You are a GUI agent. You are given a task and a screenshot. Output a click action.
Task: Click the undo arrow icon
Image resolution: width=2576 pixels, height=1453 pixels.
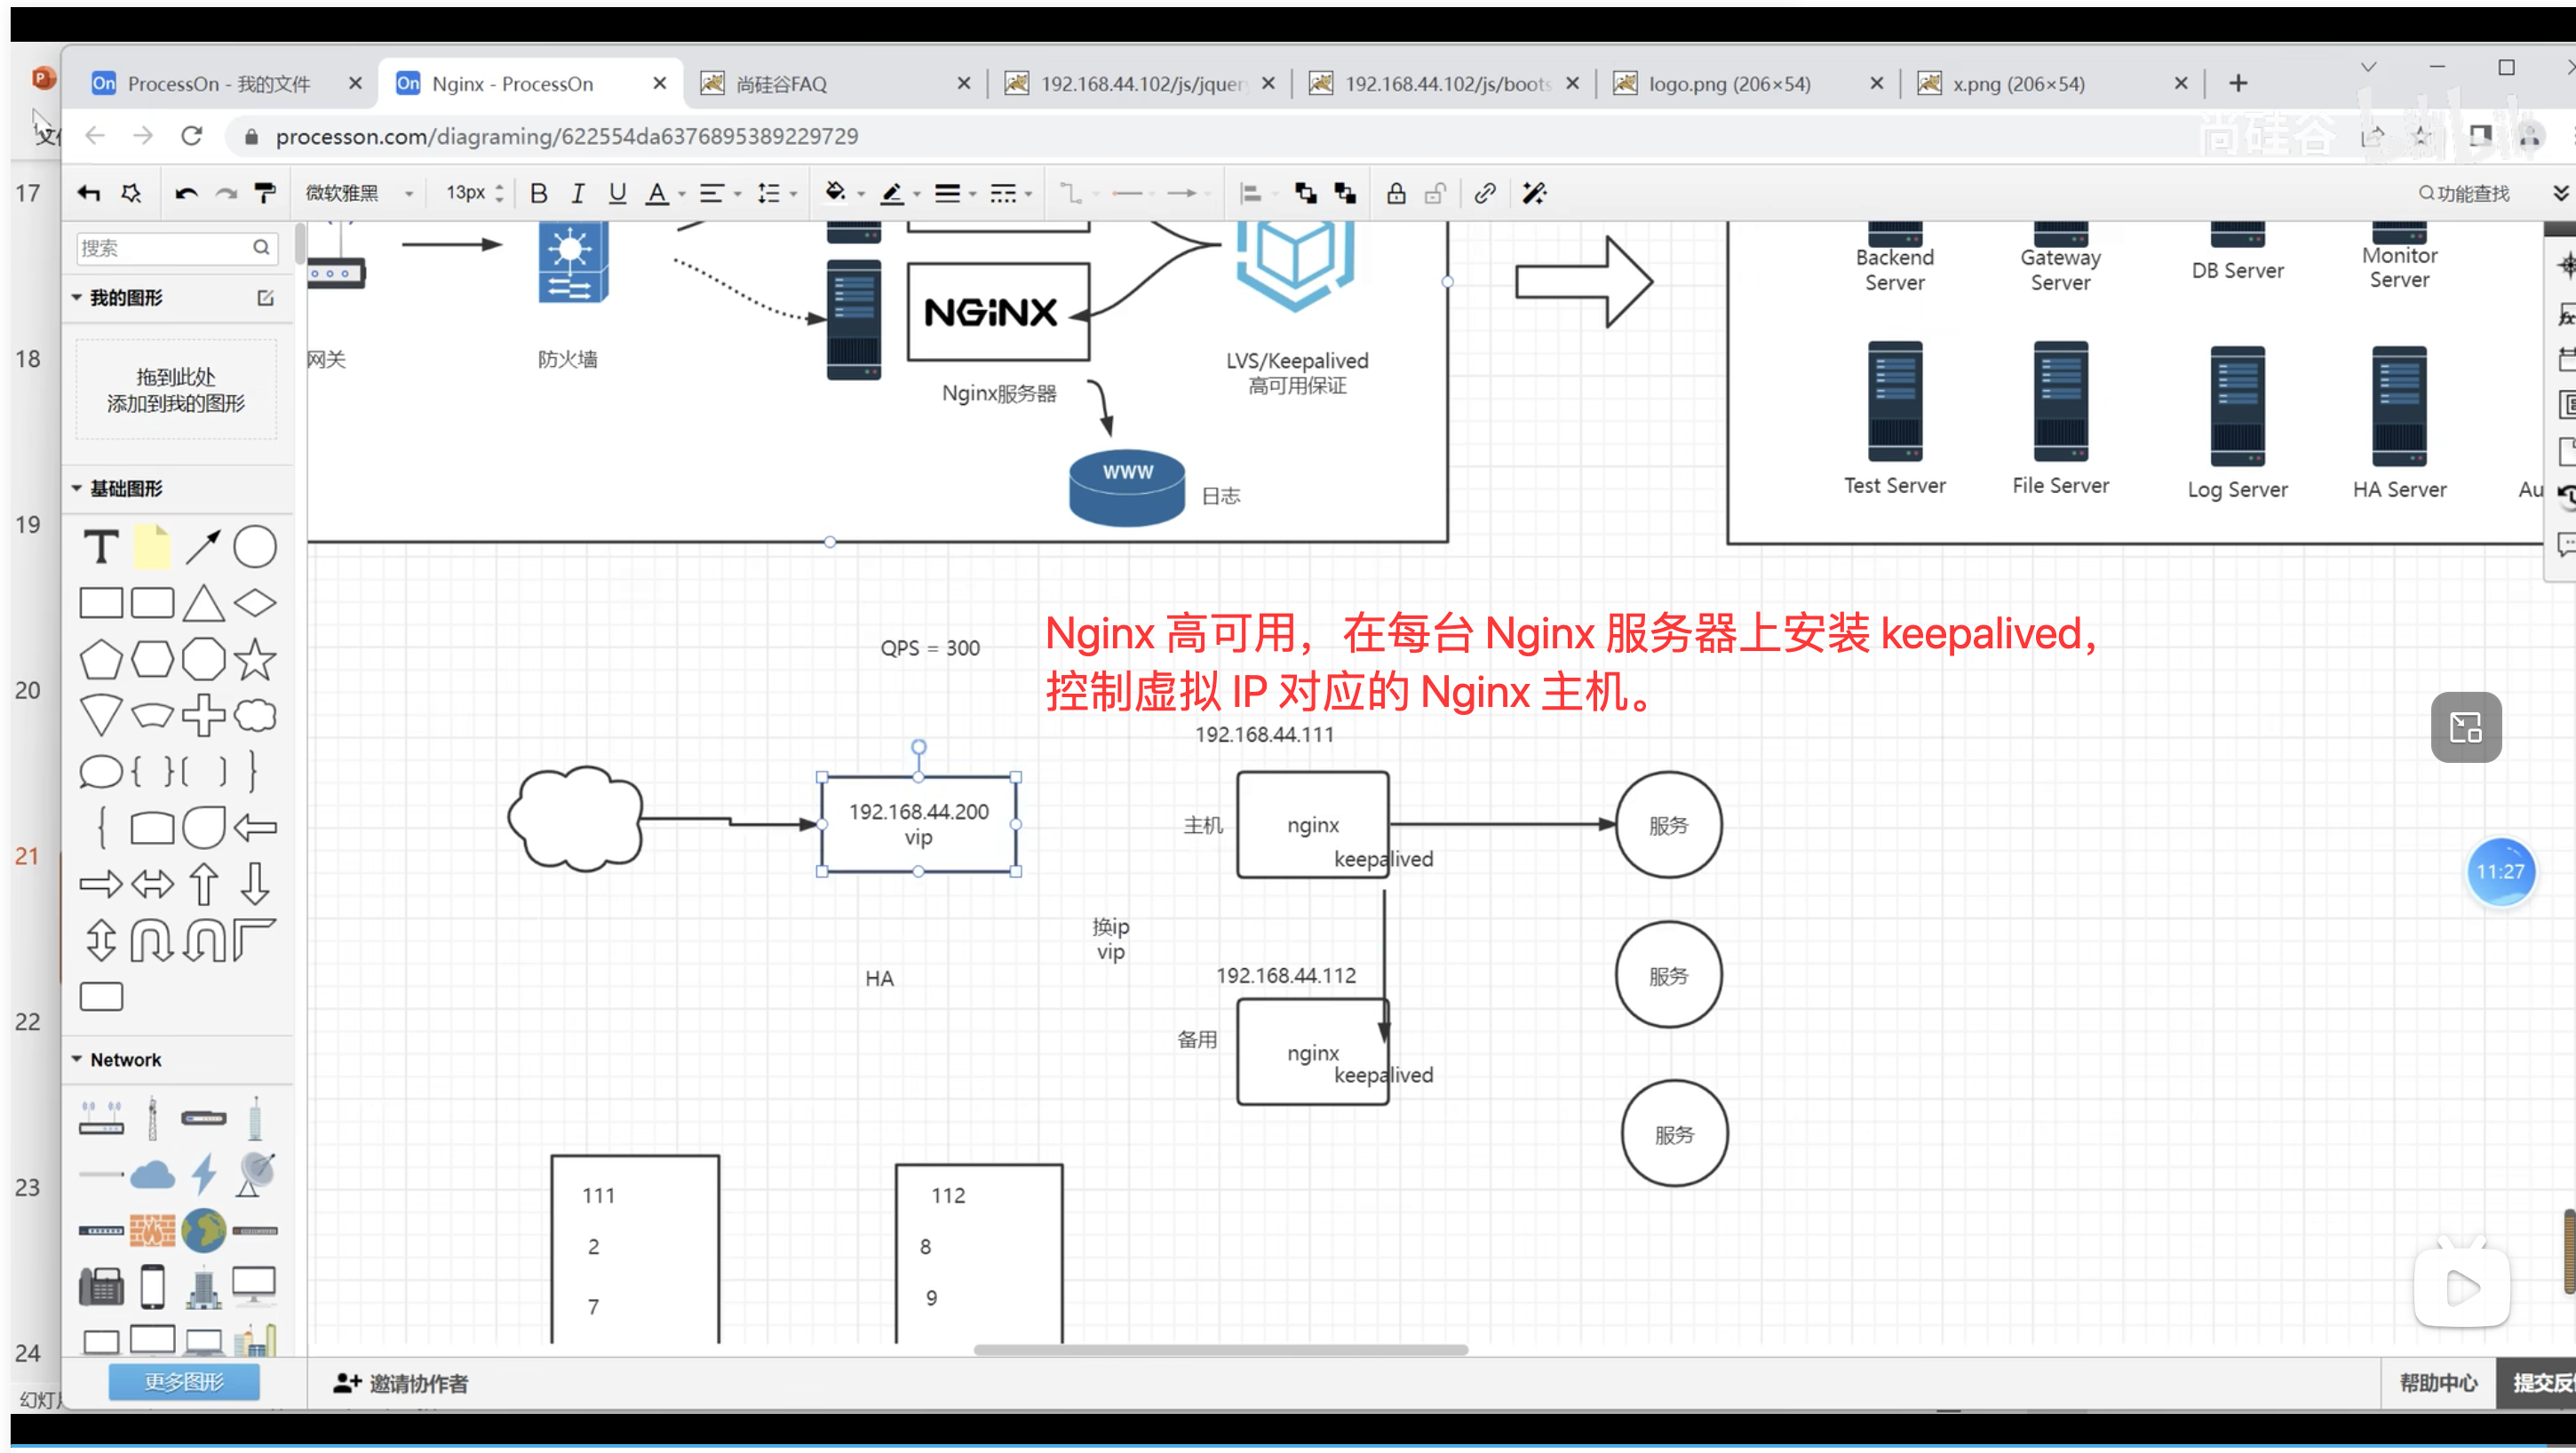coord(186,194)
